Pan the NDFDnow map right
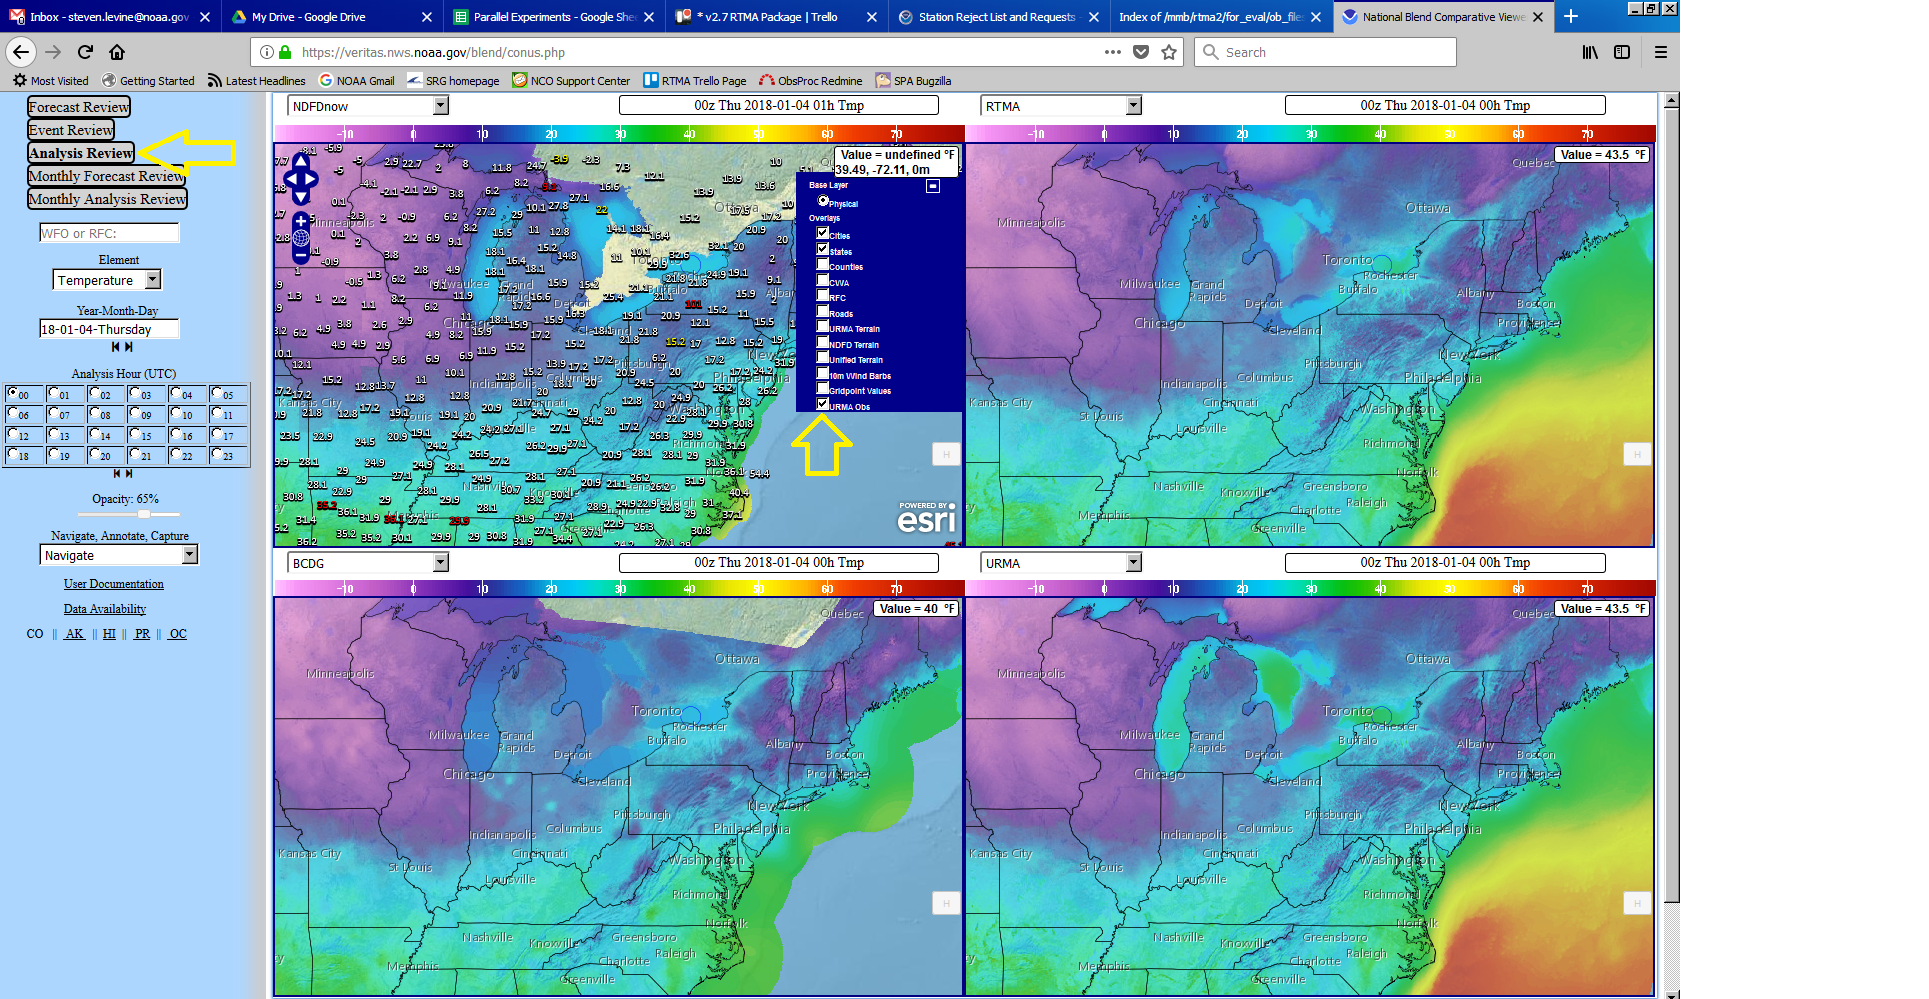Viewport: 1929px width, 999px height. pos(312,179)
